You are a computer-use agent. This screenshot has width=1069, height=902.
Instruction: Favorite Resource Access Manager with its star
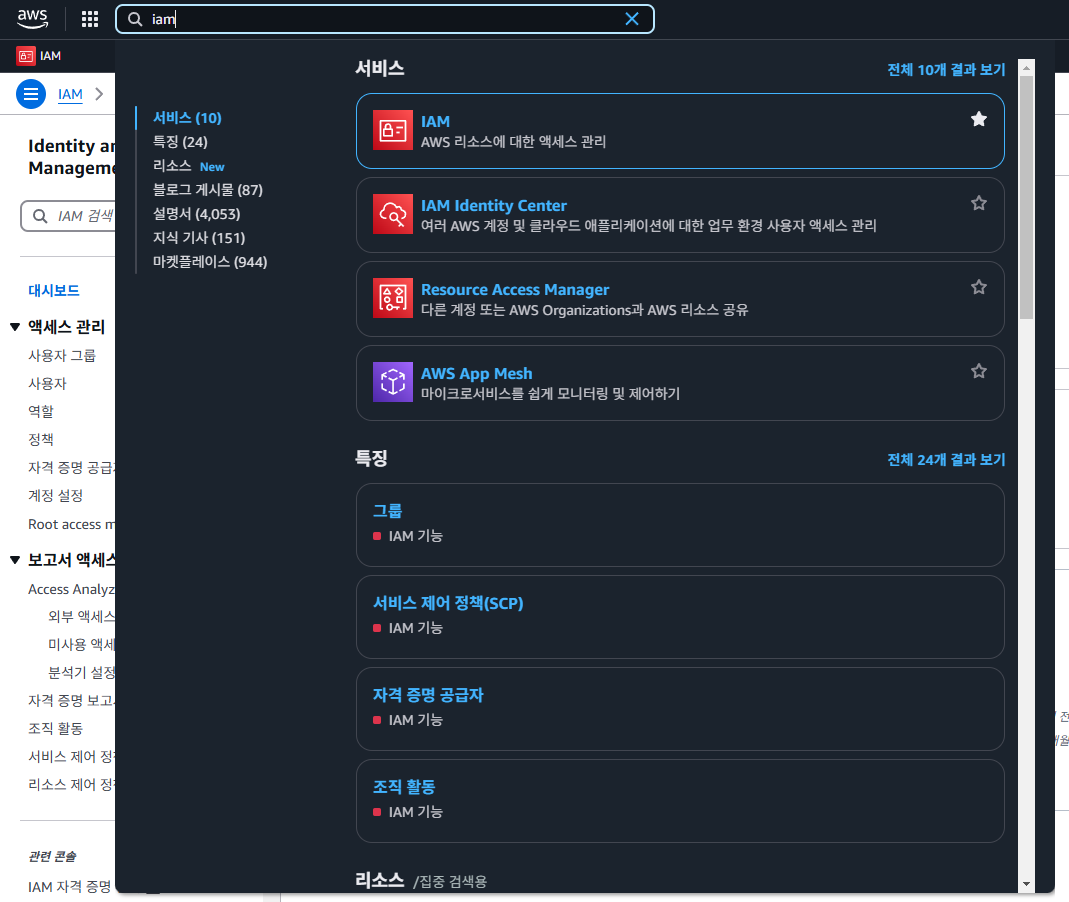[x=979, y=287]
